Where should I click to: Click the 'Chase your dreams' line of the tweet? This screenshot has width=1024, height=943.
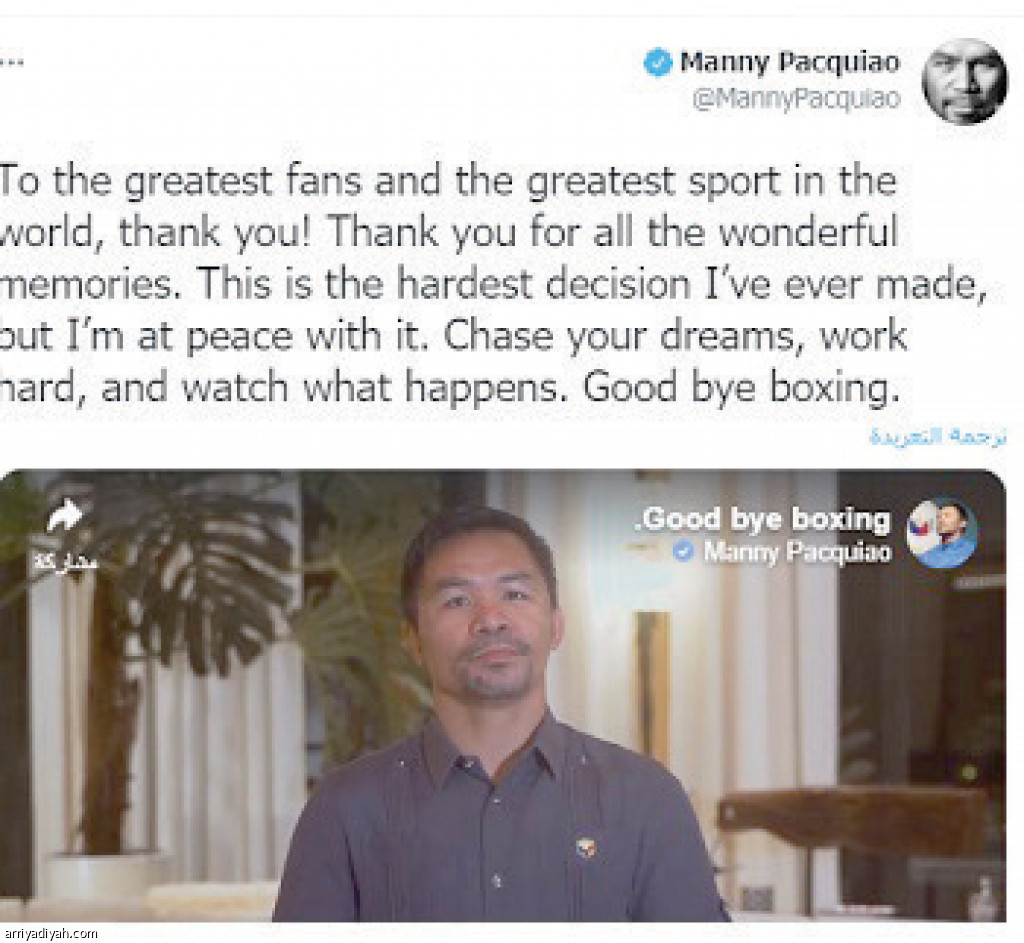click(x=675, y=336)
